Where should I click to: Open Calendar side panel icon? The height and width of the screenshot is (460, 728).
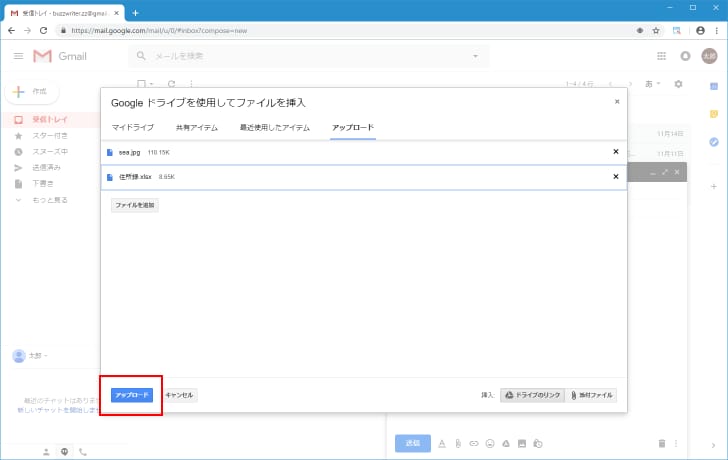pos(714,86)
